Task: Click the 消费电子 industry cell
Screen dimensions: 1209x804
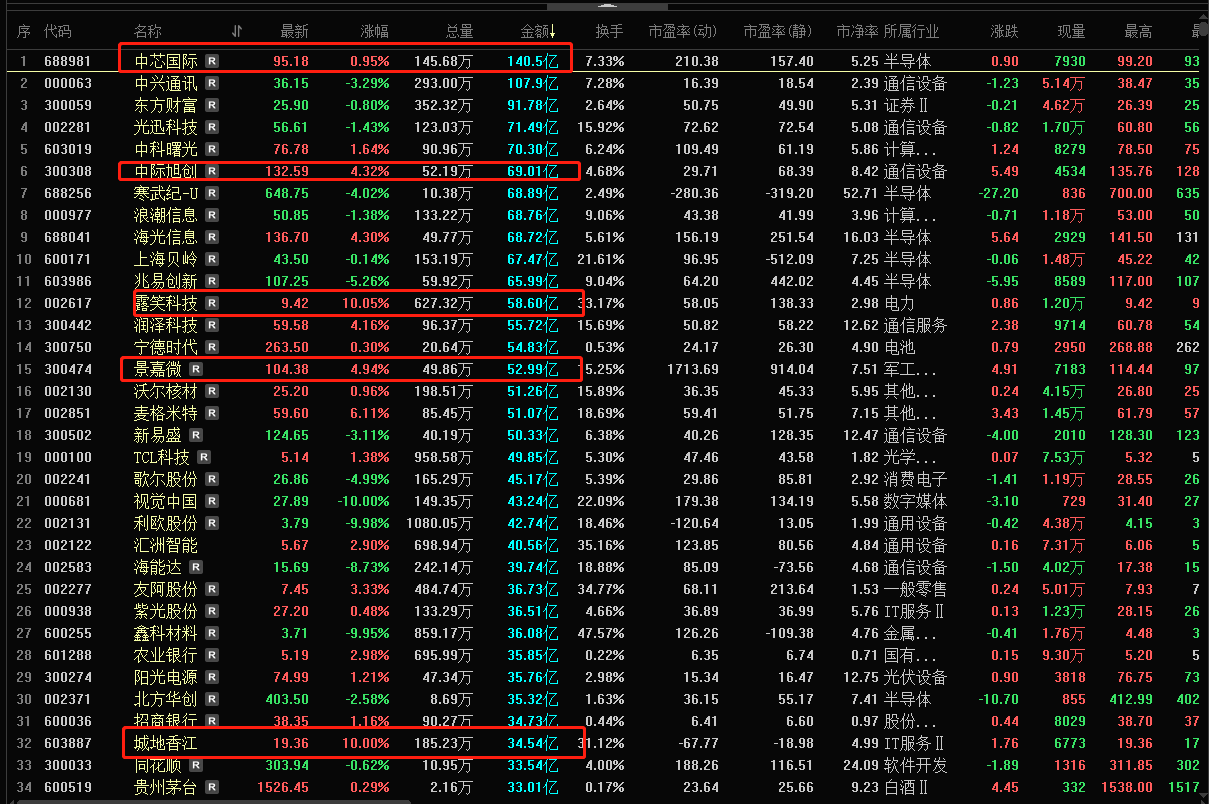Action: [x=915, y=479]
